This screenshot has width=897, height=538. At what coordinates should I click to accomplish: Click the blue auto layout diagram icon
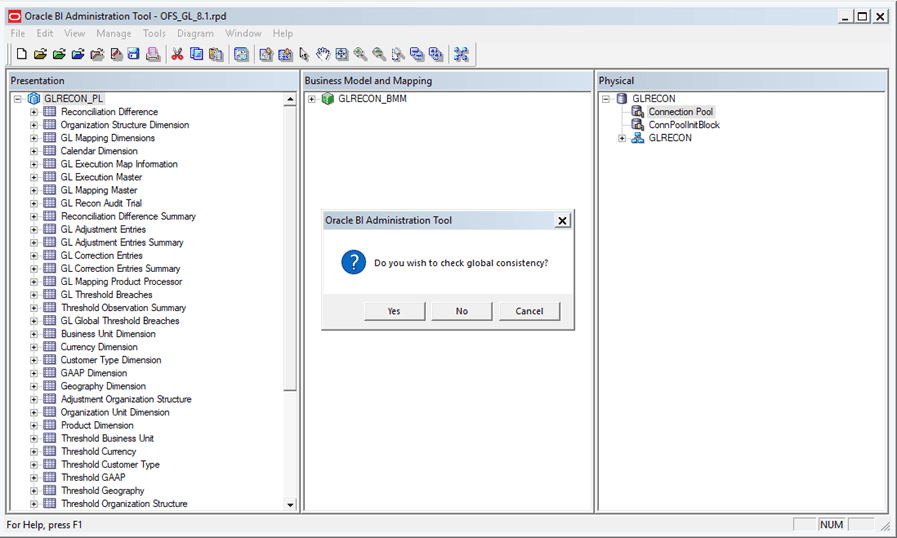[461, 54]
